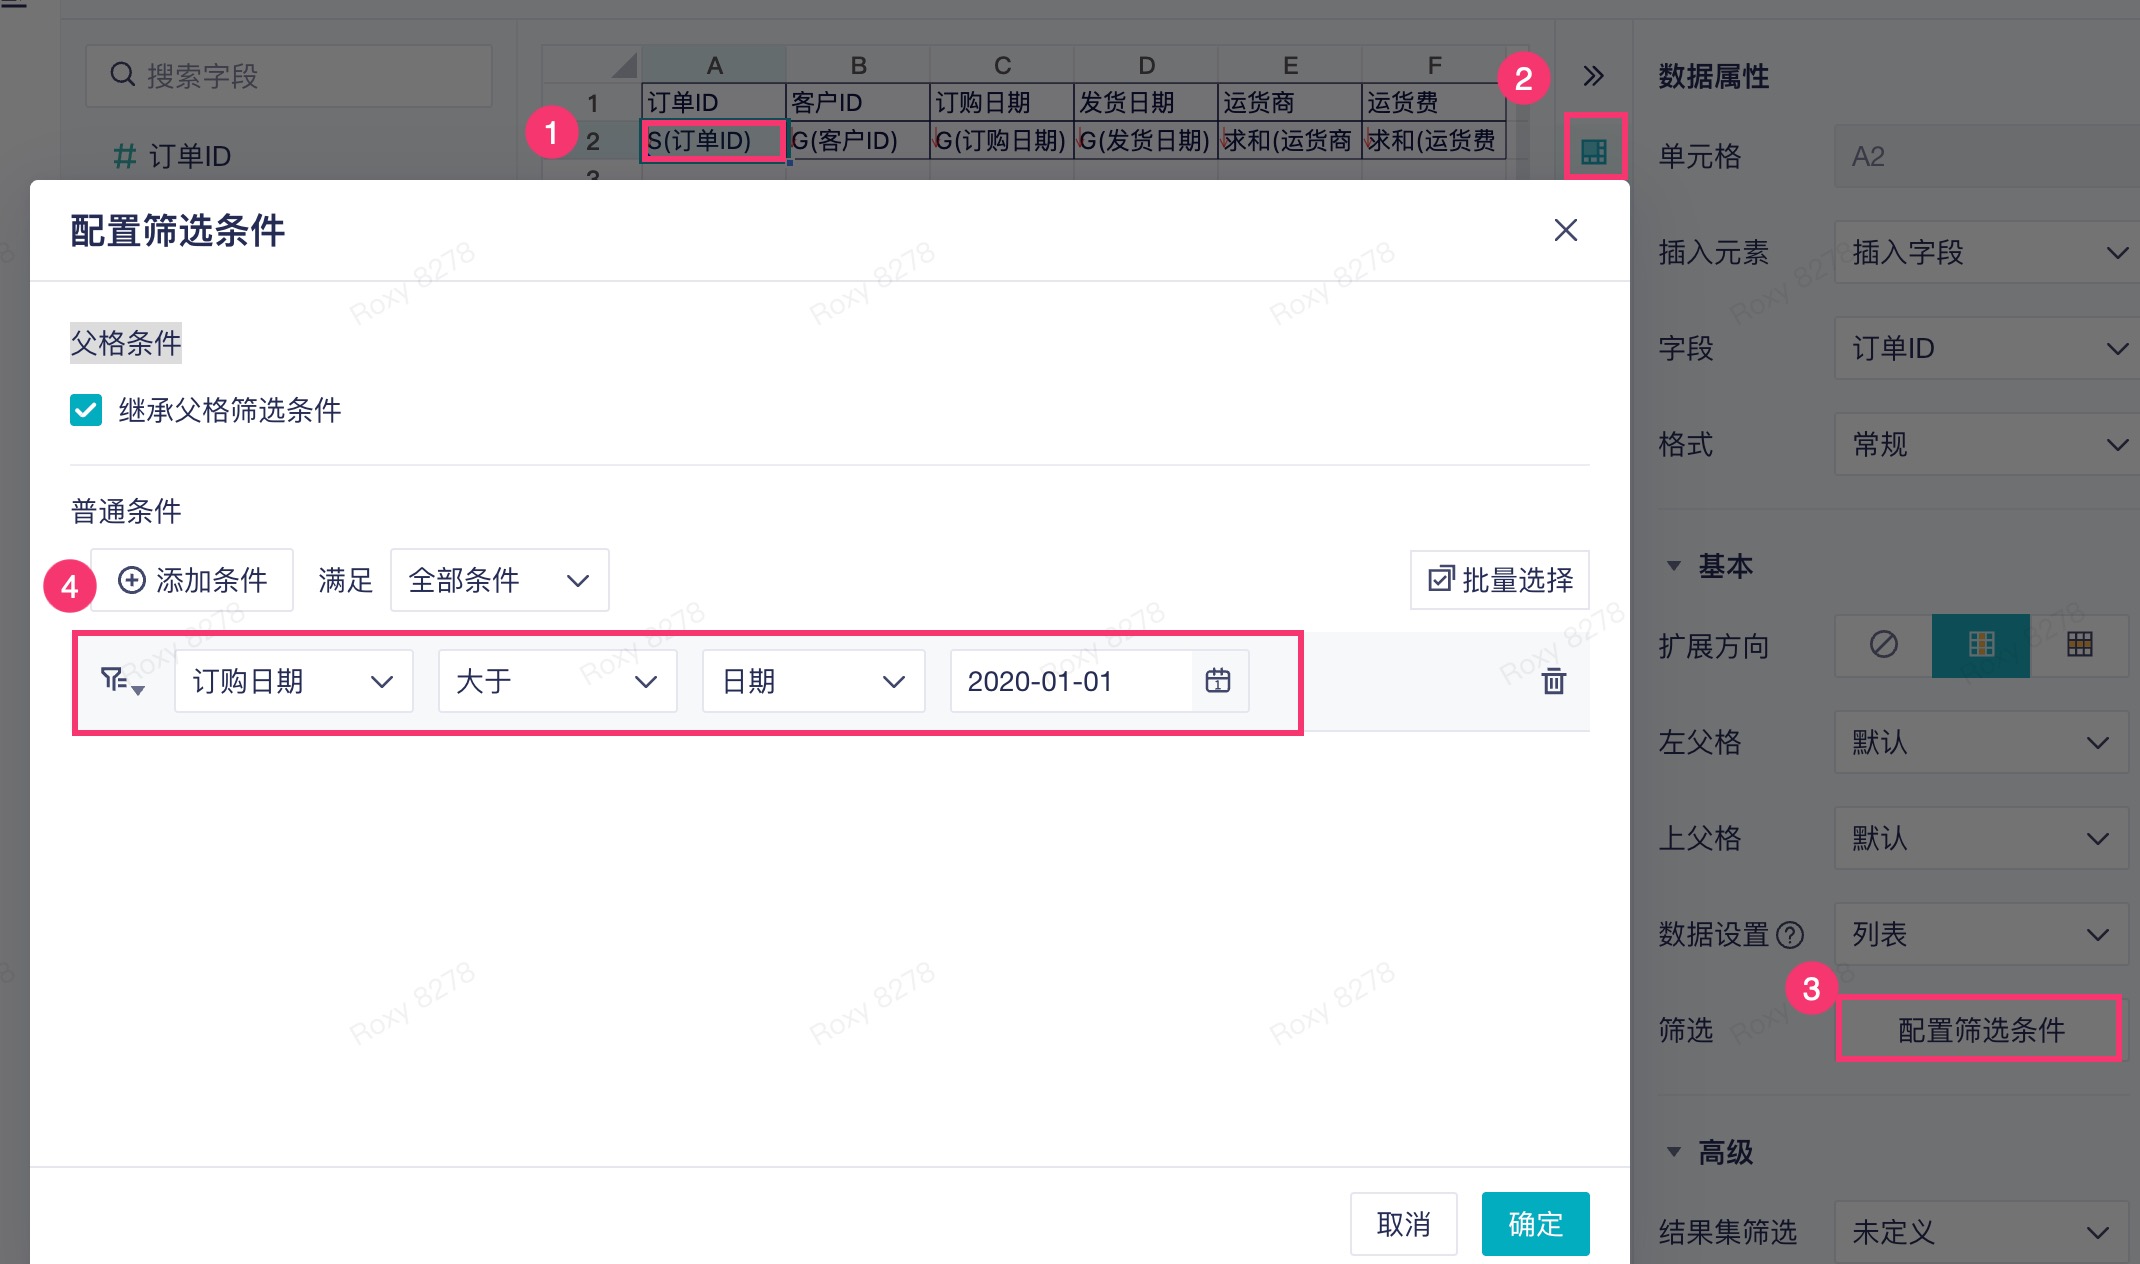Click the 取消 button
The width and height of the screenshot is (2140, 1264).
click(1403, 1224)
